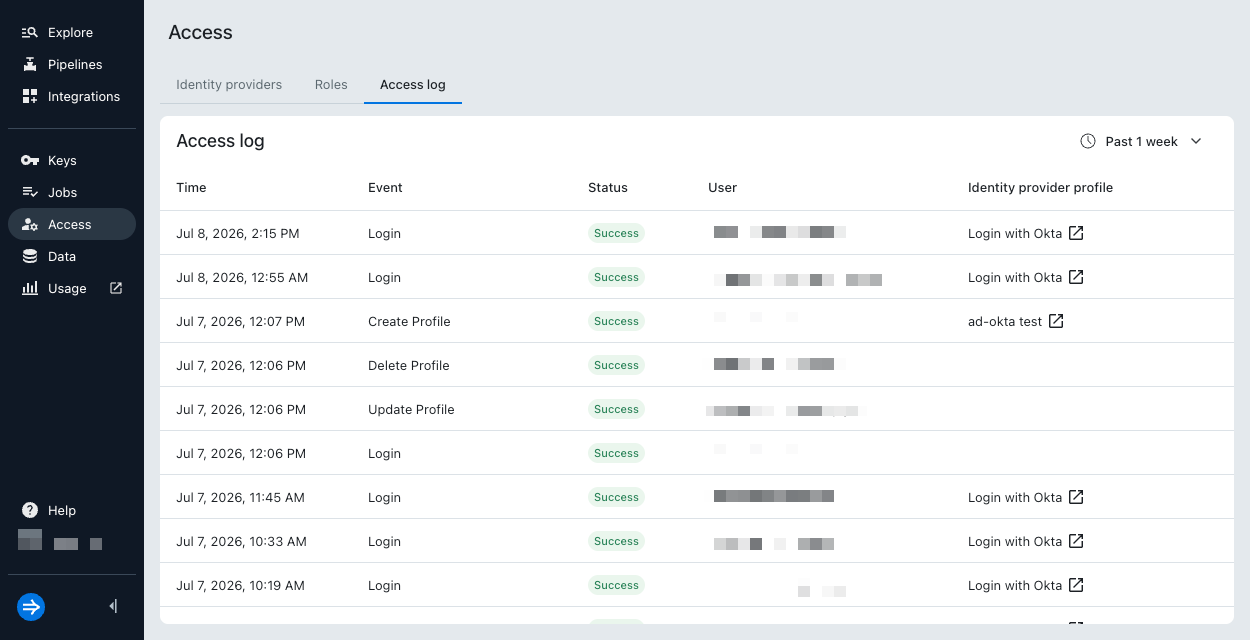
Task: Click Login with Okta on 10:33 AM row
Action: pos(1015,541)
